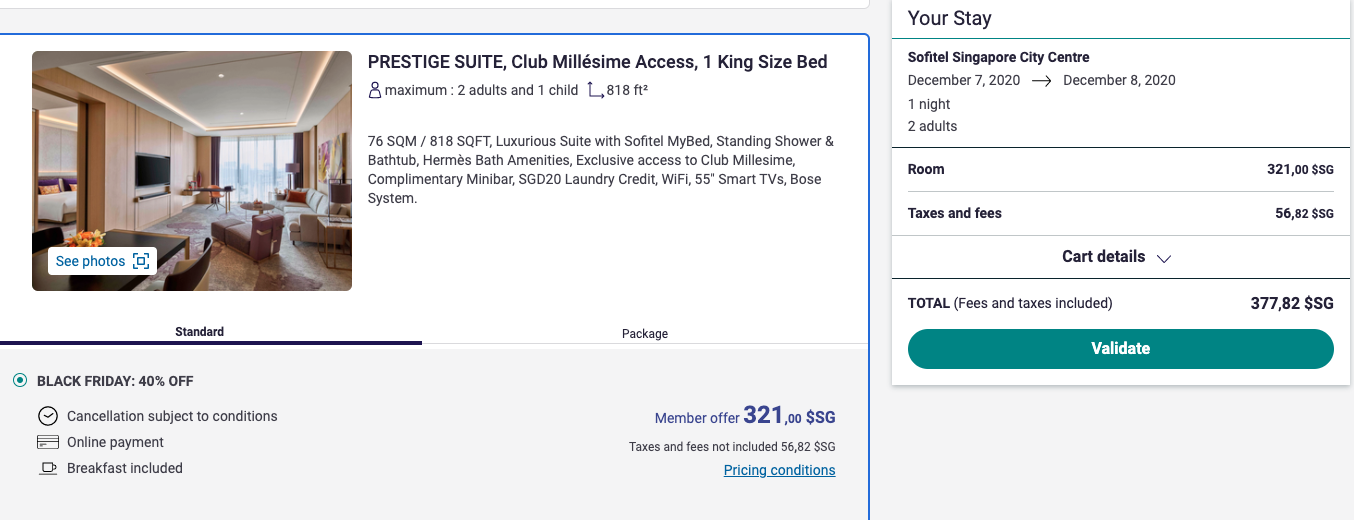The width and height of the screenshot is (1354, 520).
Task: Click the cancellation conditions clock icon
Action: tap(47, 416)
